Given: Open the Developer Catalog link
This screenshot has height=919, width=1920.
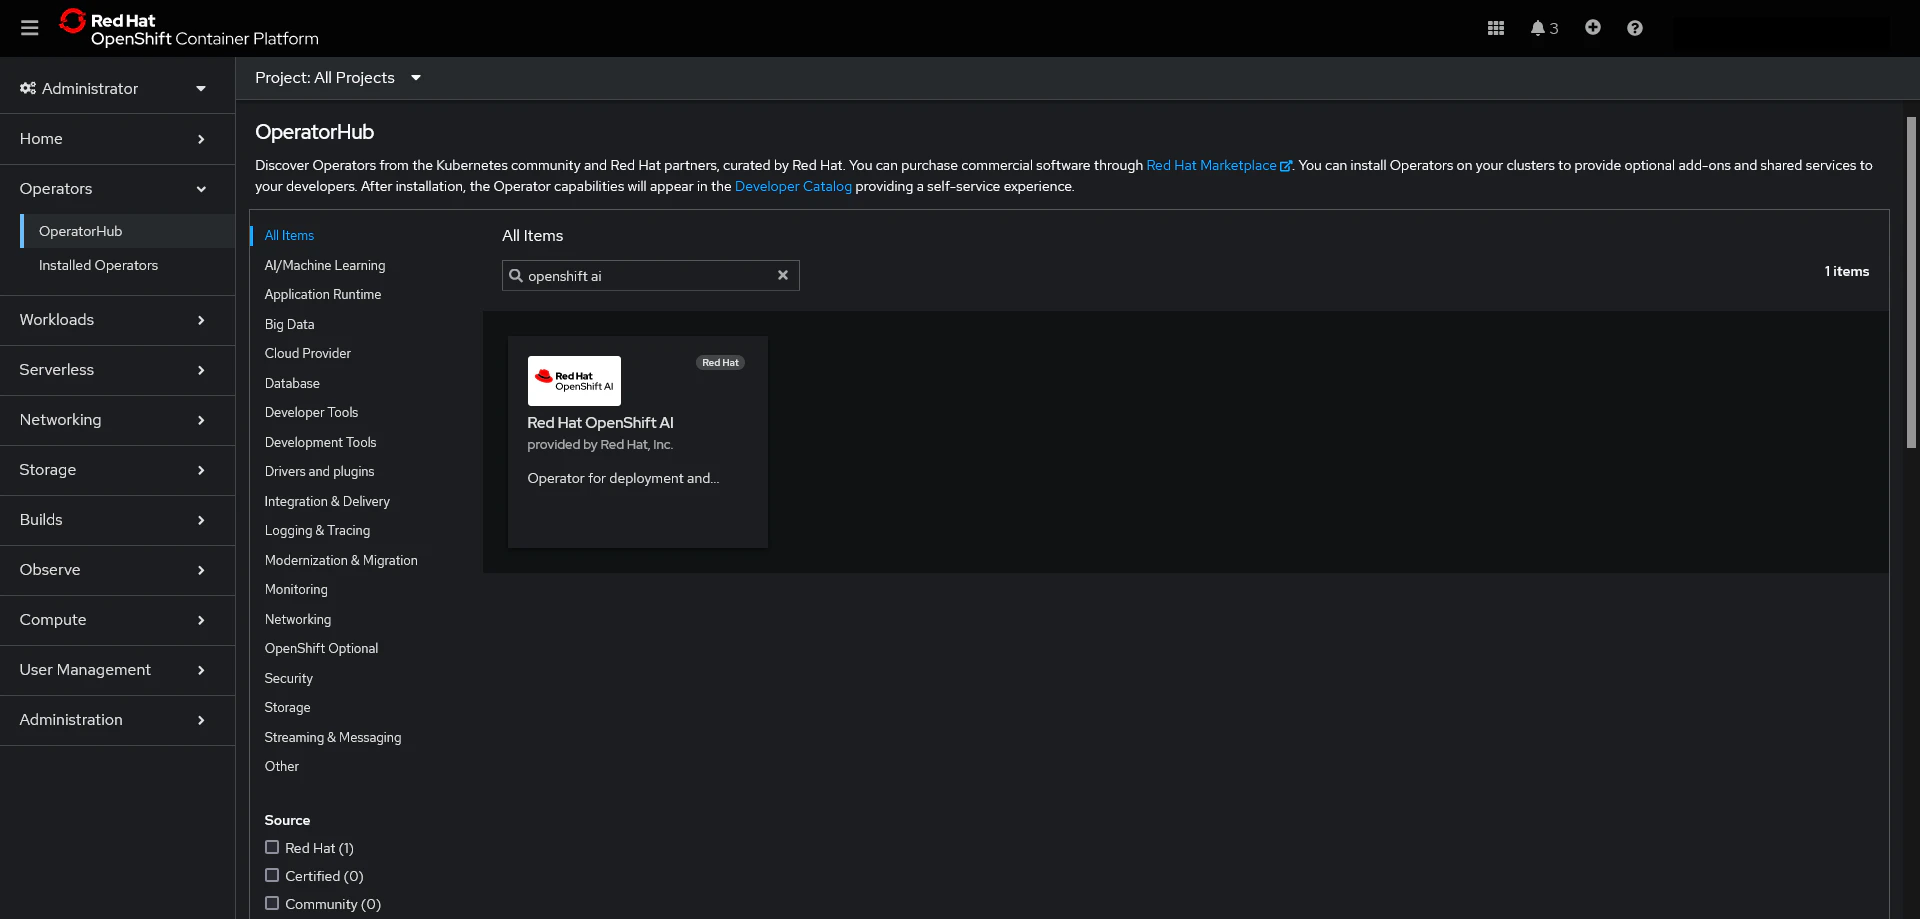Looking at the screenshot, I should 793,187.
